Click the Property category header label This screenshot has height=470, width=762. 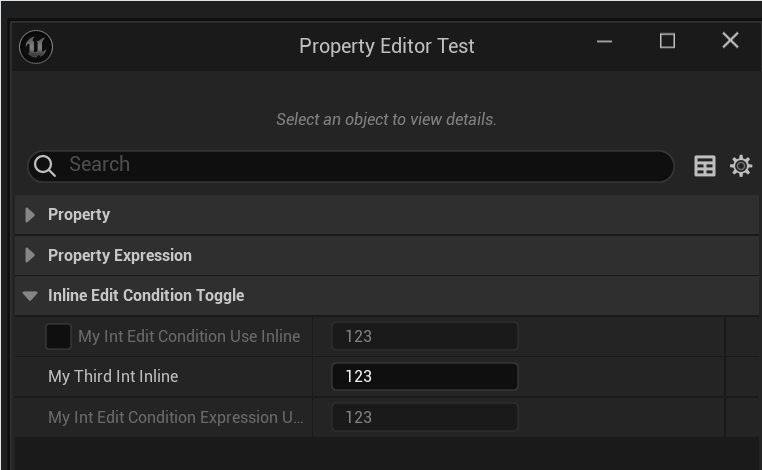[x=79, y=215]
